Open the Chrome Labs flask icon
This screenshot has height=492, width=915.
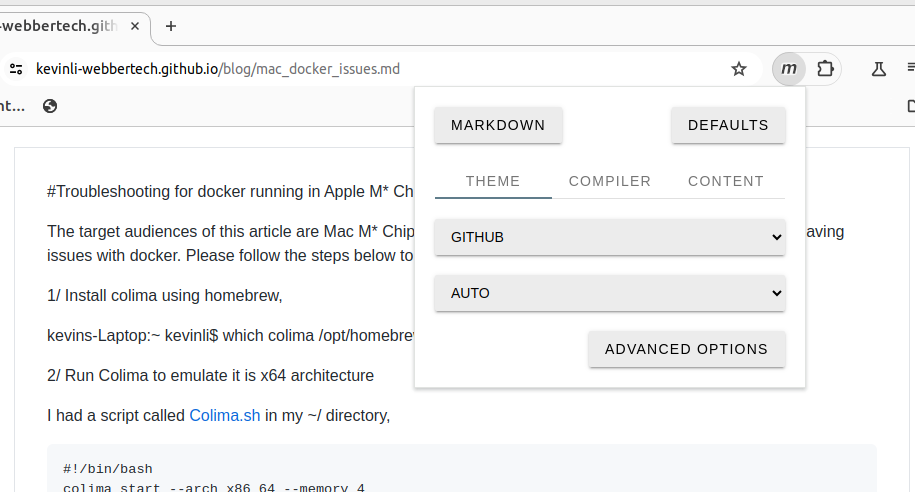point(879,69)
